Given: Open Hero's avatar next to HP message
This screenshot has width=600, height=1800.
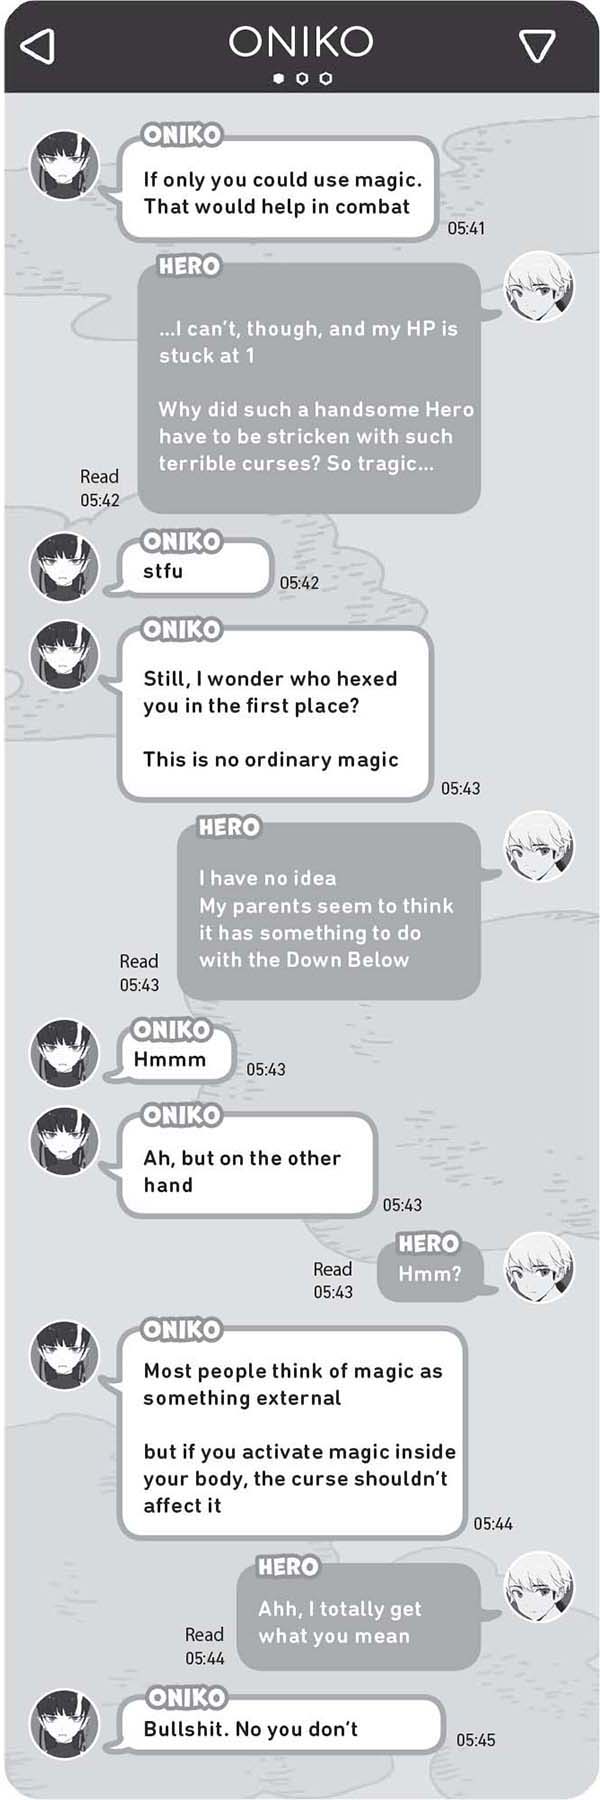Looking at the screenshot, I should (x=538, y=287).
